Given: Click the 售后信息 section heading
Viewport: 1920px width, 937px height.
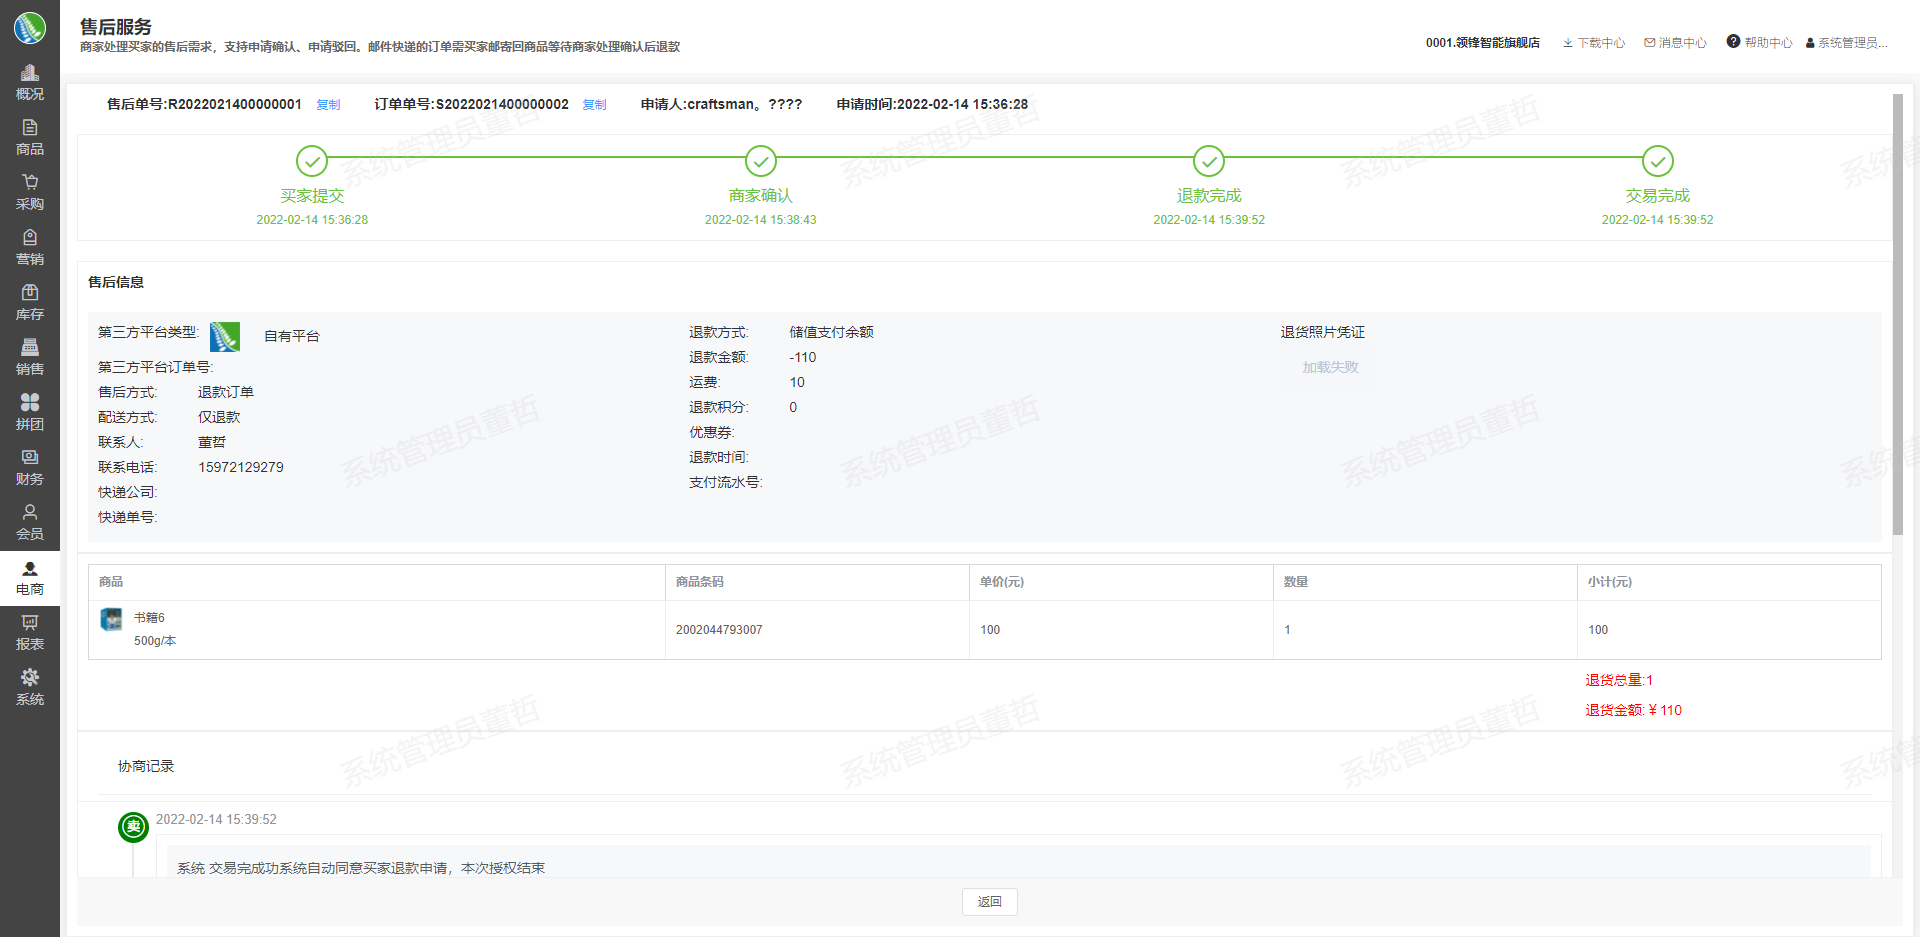Looking at the screenshot, I should pyautogui.click(x=116, y=282).
